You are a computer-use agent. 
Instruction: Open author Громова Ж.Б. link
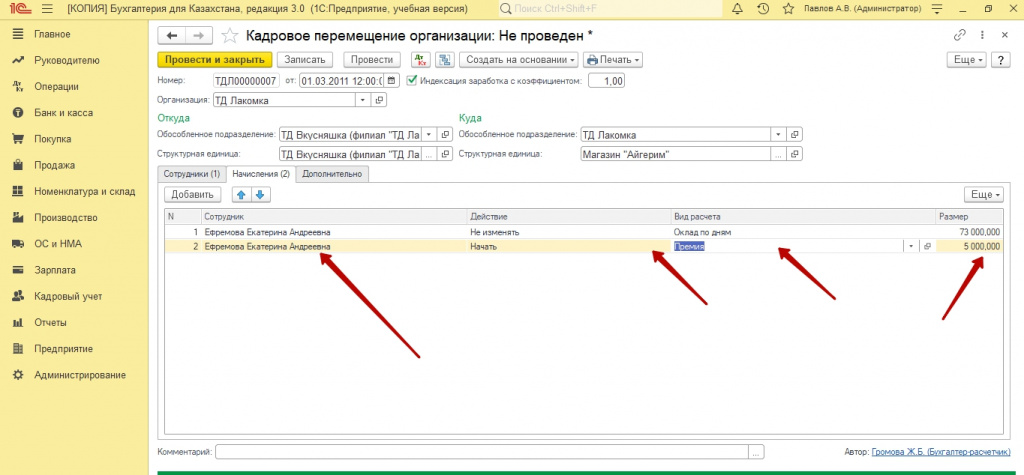click(941, 451)
